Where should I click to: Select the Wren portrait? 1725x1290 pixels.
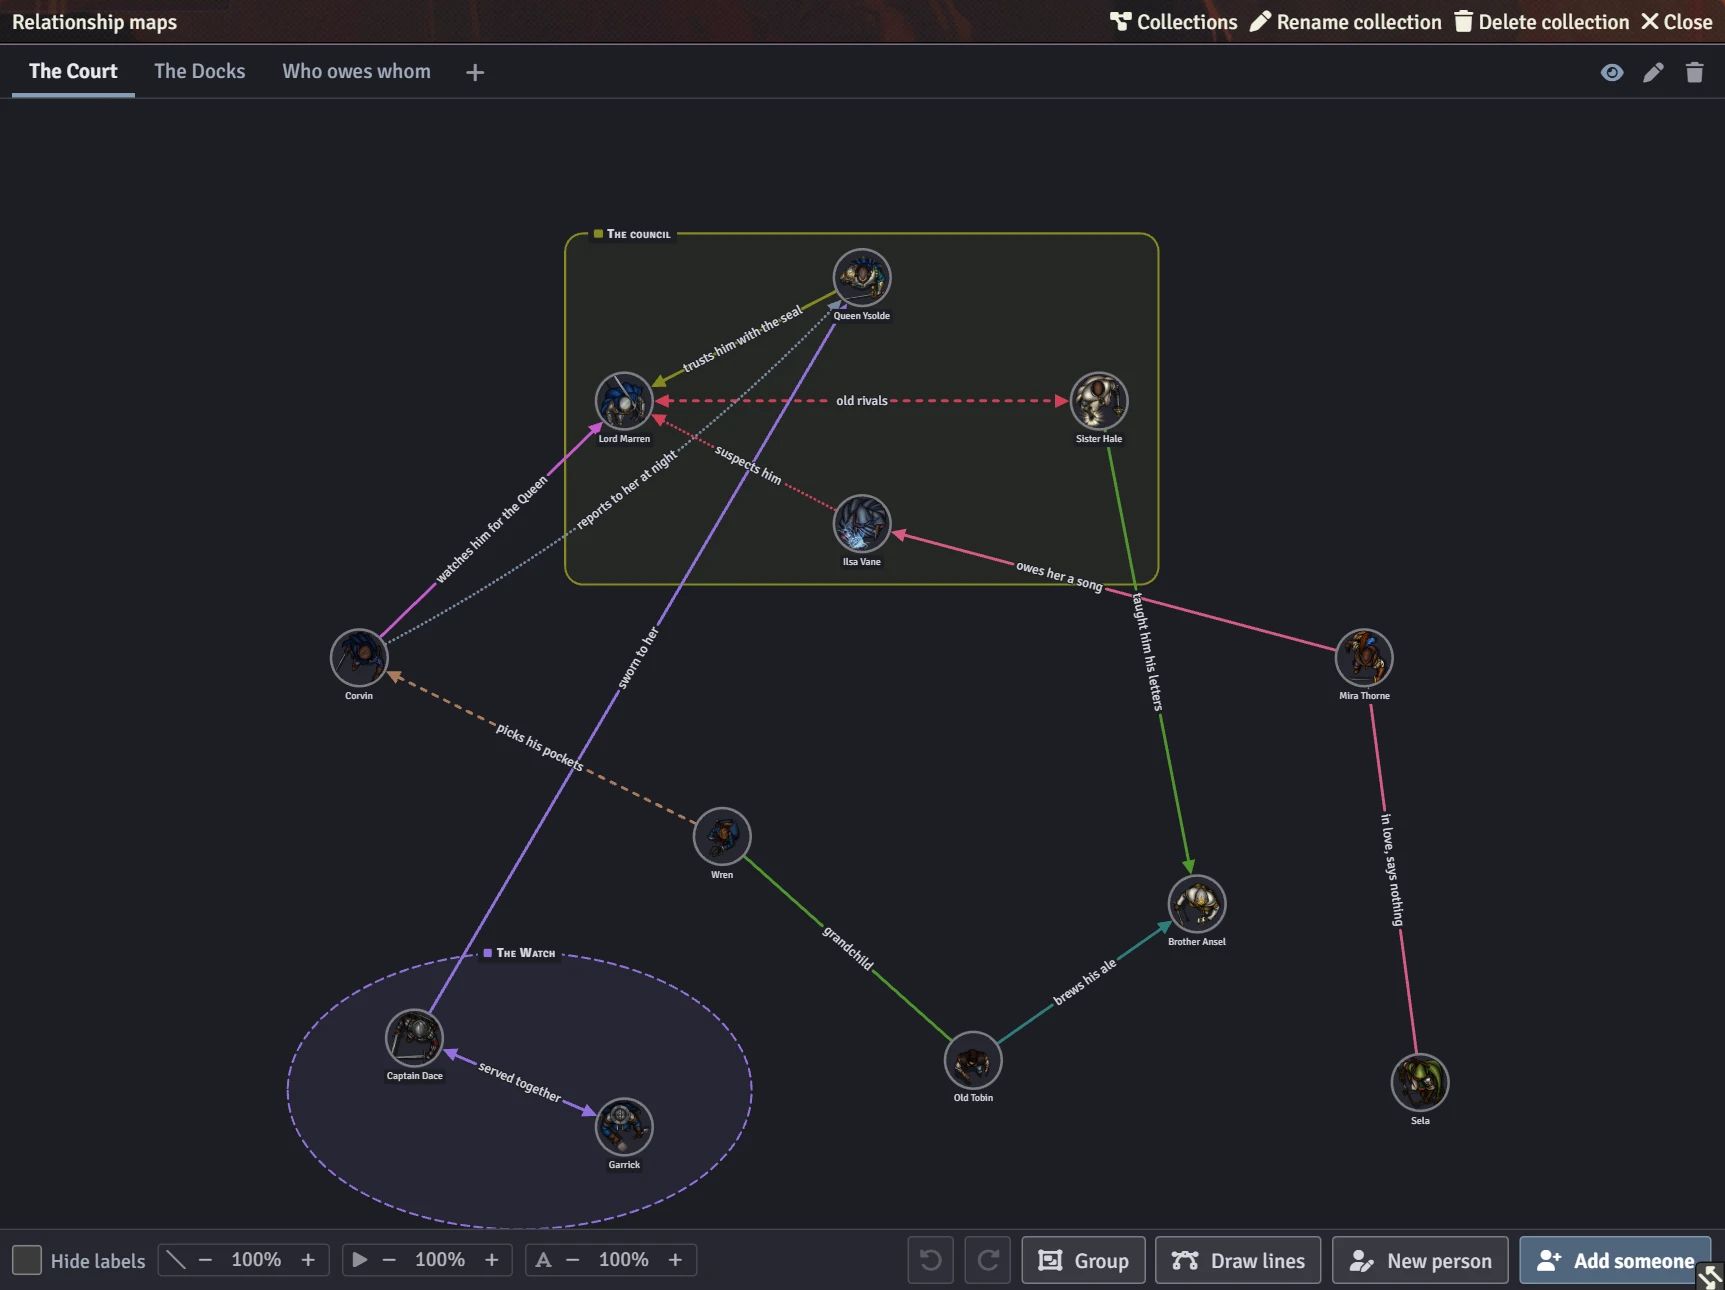click(722, 836)
